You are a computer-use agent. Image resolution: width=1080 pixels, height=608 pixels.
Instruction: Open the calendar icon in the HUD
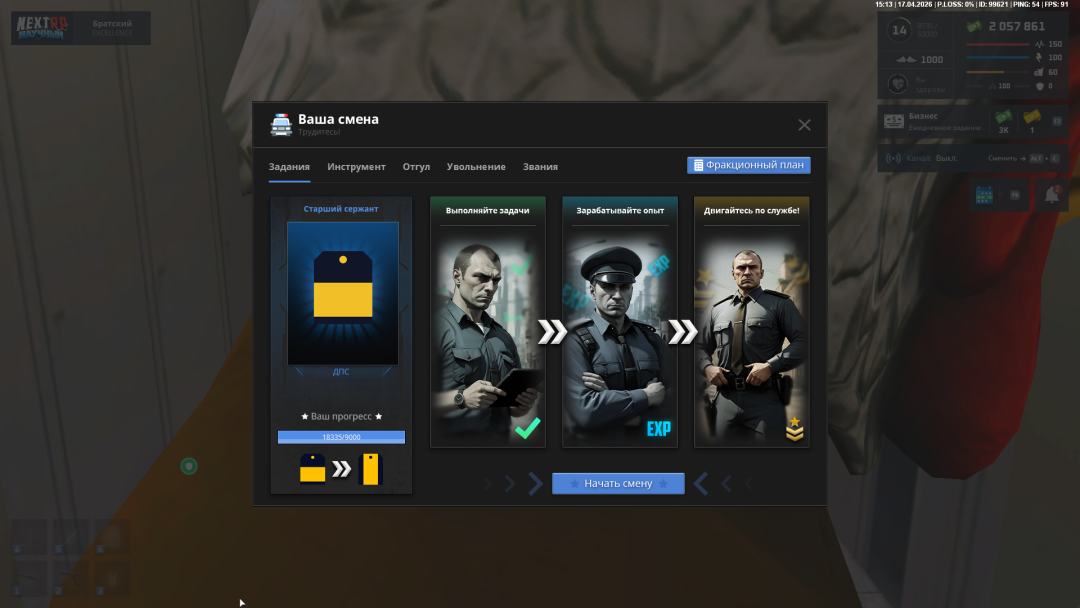click(983, 195)
